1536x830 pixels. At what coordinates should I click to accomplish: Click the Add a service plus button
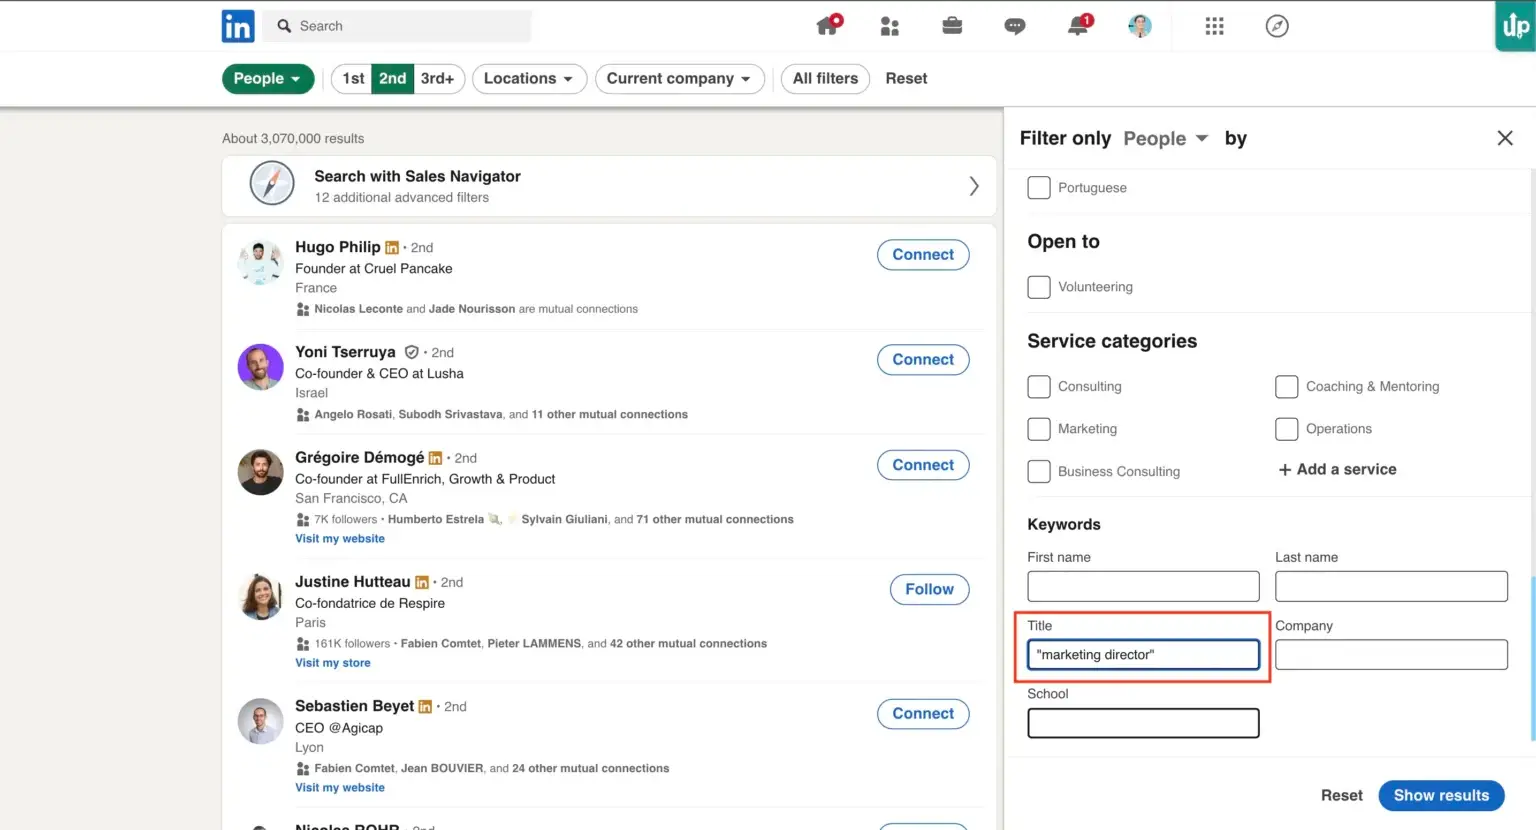pos(1337,469)
